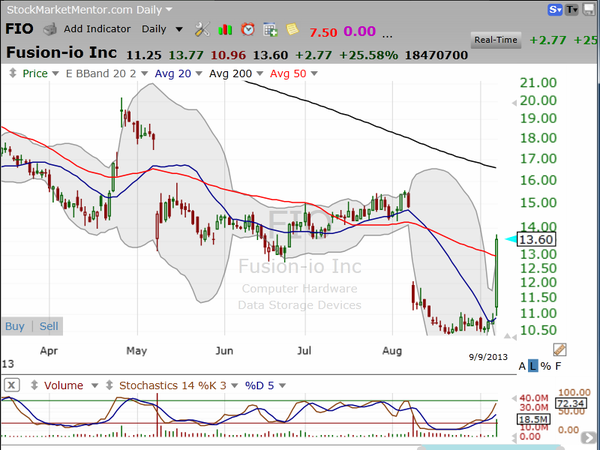Click the Sell button
This screenshot has width=600, height=450.
click(49, 326)
